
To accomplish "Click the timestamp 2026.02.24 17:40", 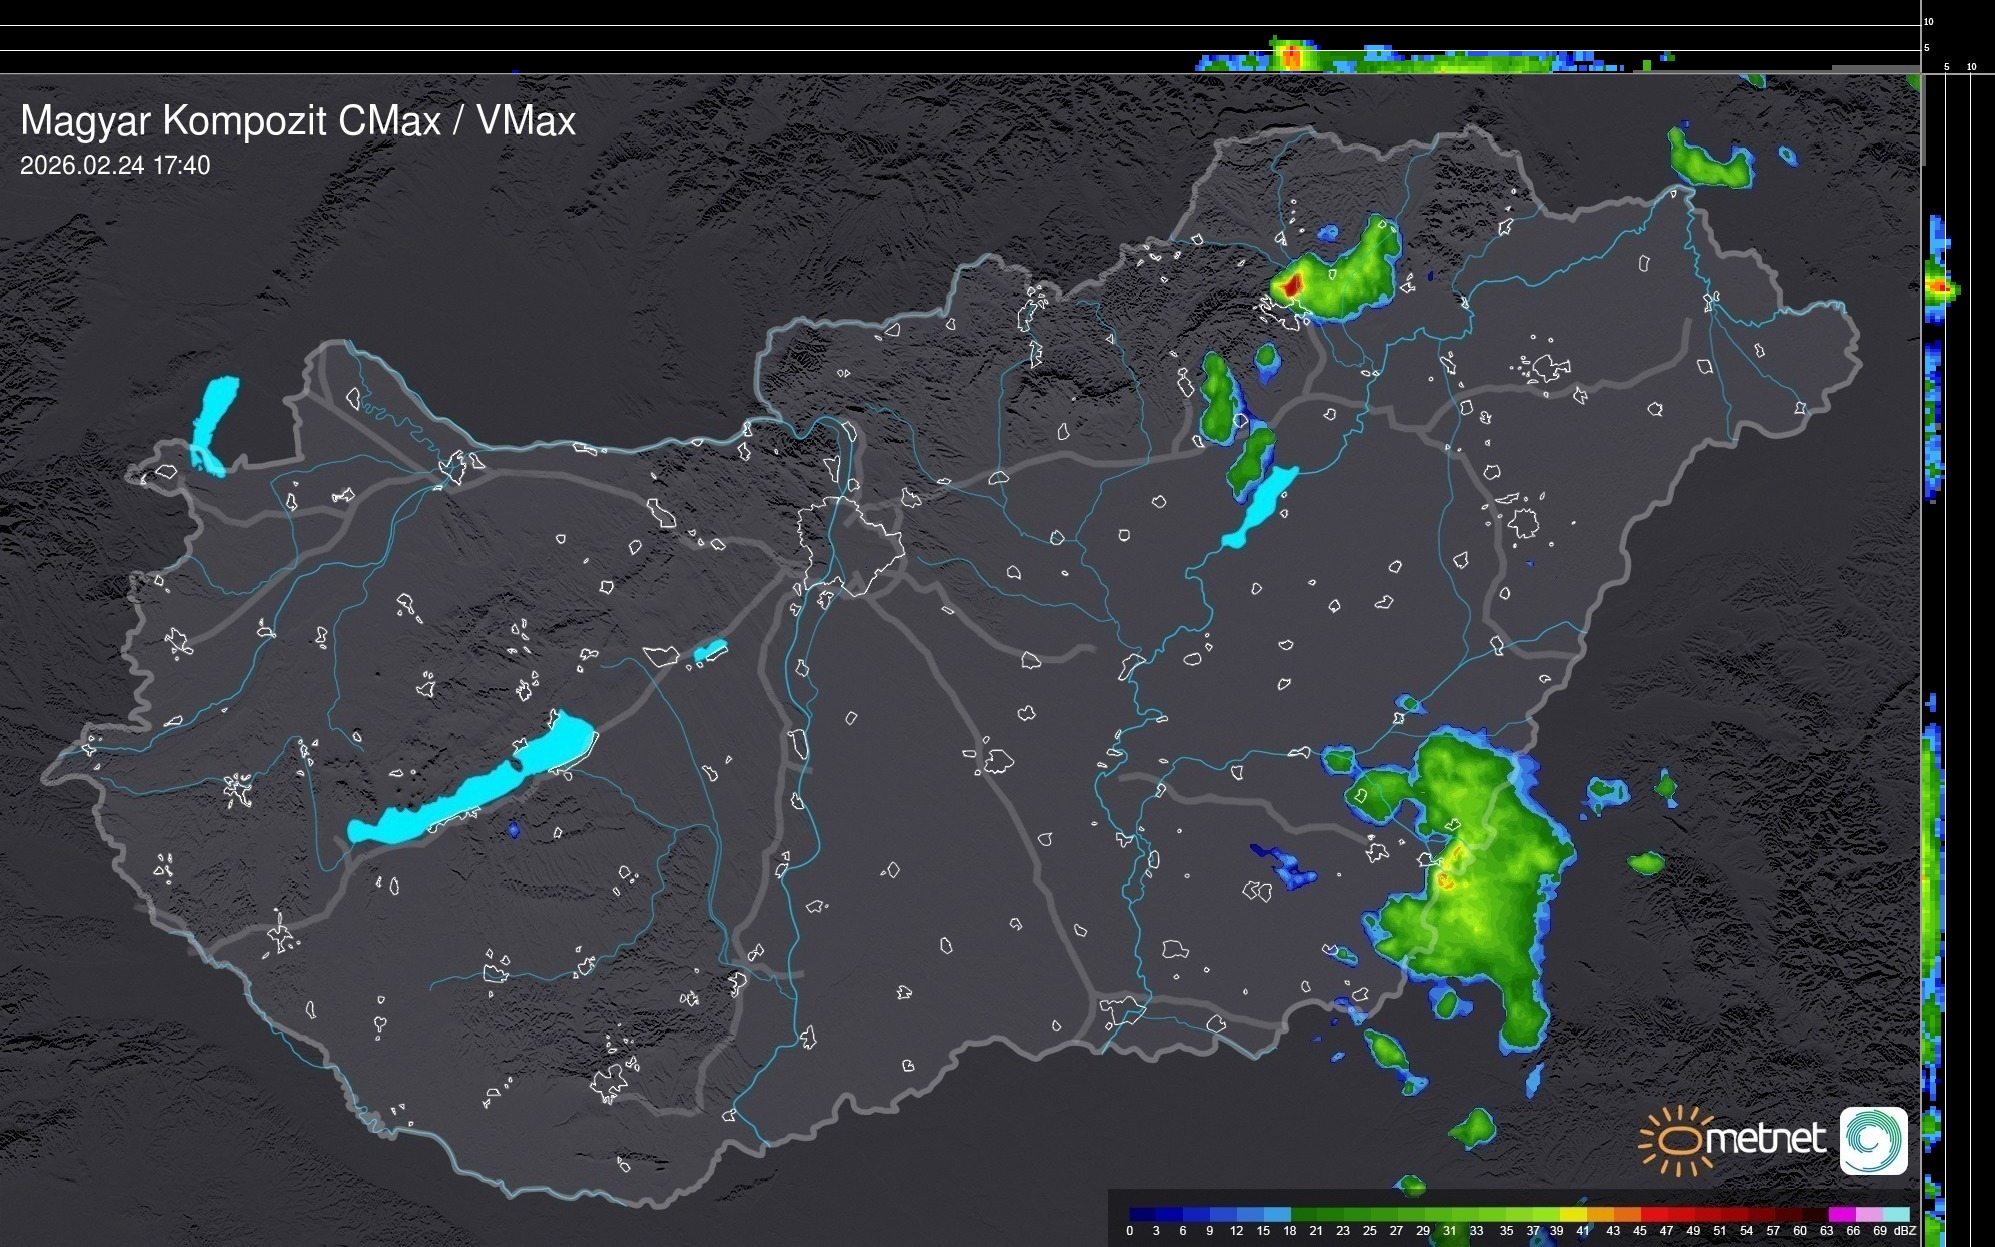I will tap(115, 165).
